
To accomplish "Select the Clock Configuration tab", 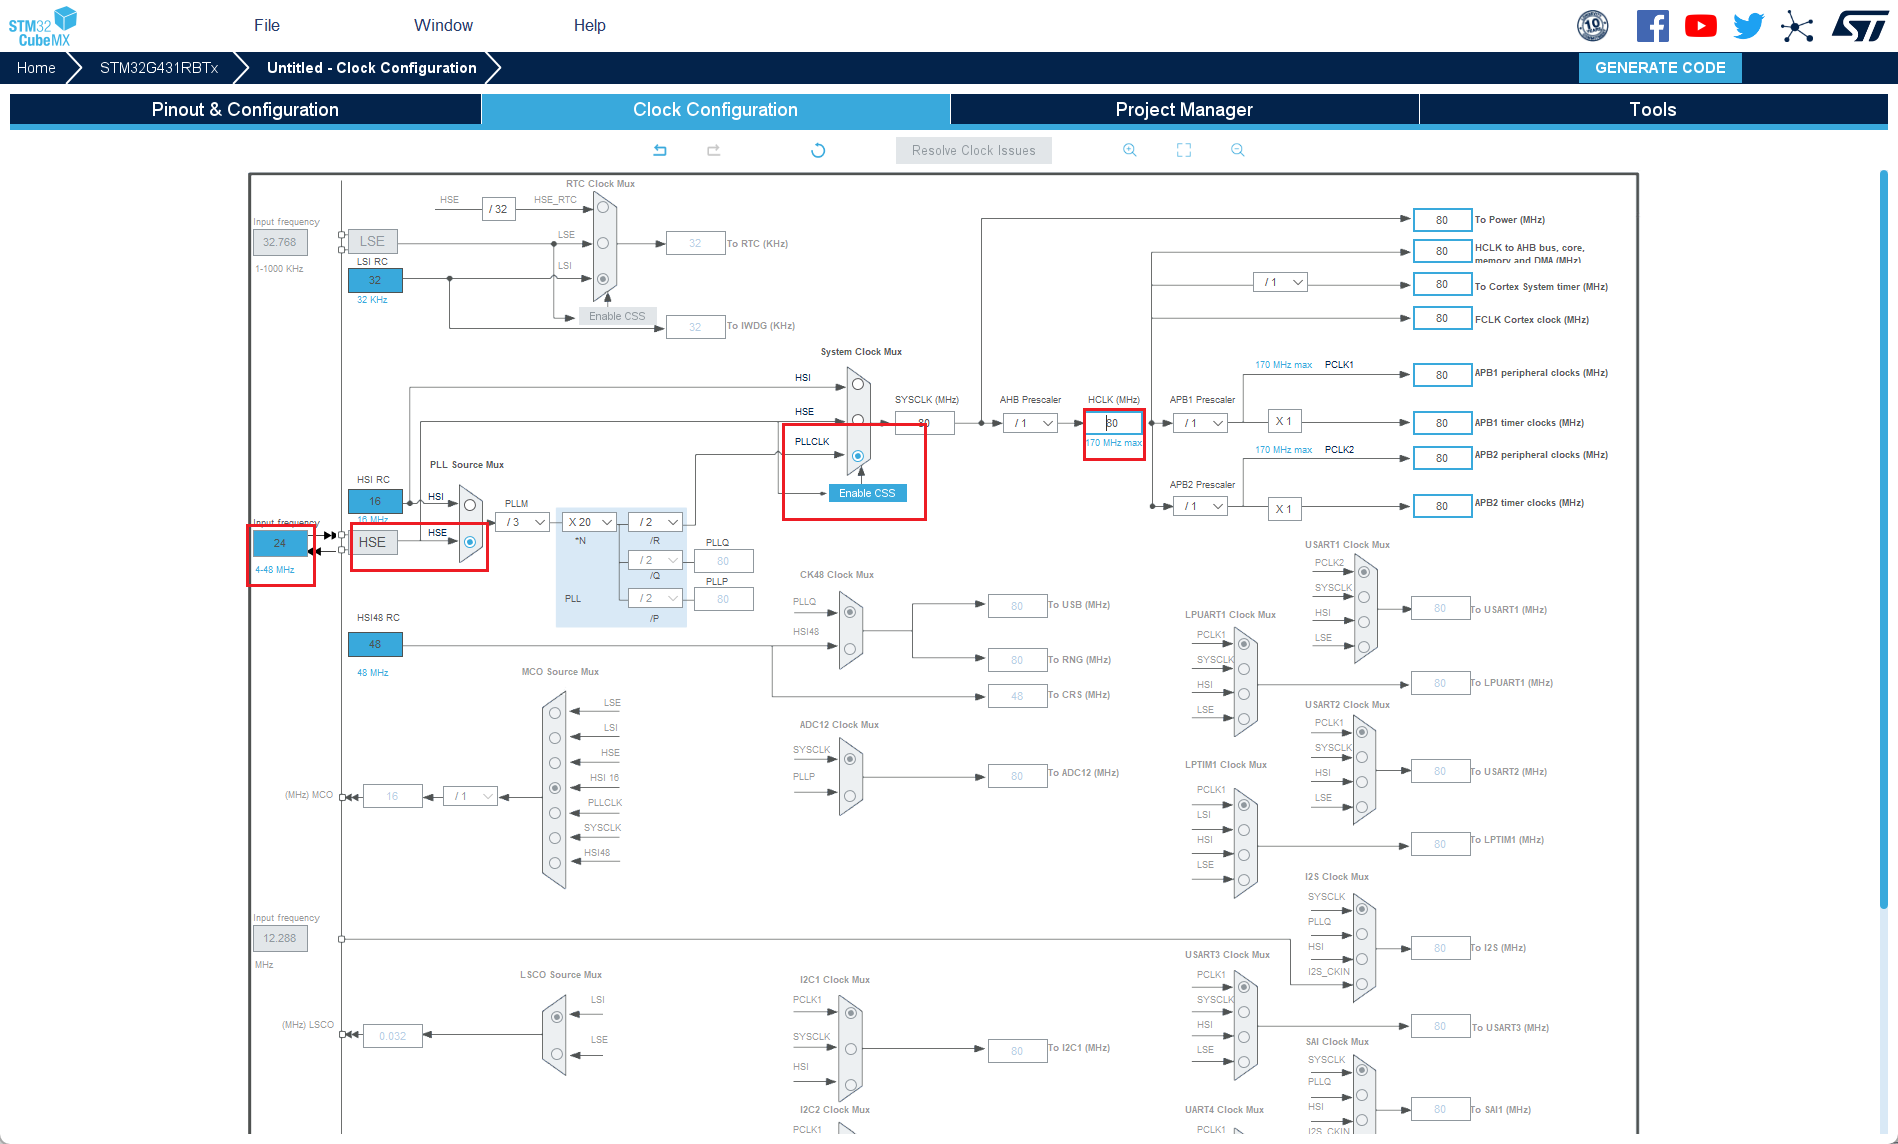I will coord(715,110).
